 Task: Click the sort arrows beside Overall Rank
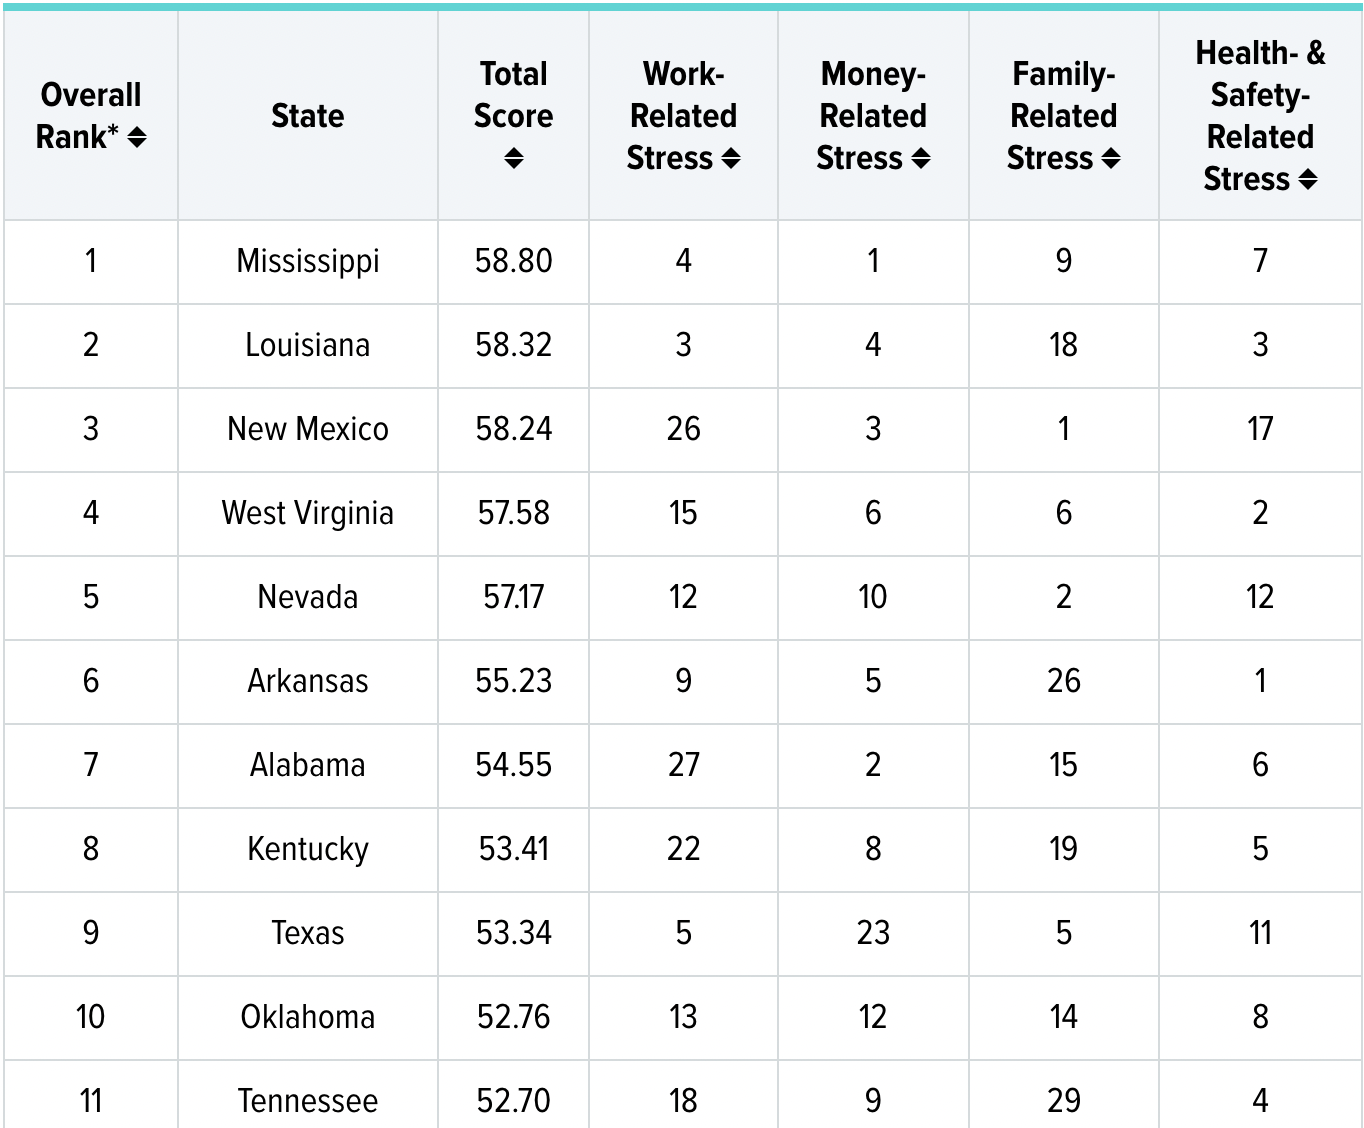[137, 137]
